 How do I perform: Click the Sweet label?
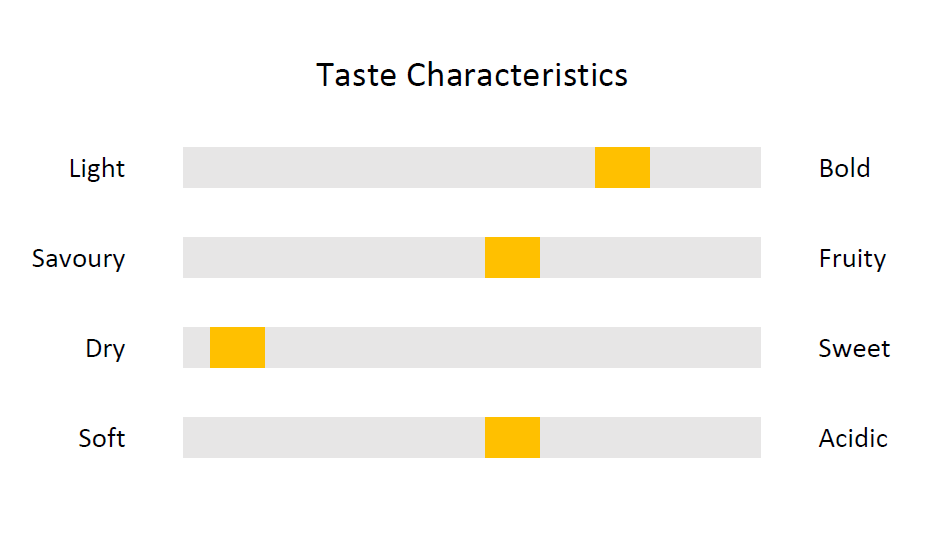[x=854, y=348]
